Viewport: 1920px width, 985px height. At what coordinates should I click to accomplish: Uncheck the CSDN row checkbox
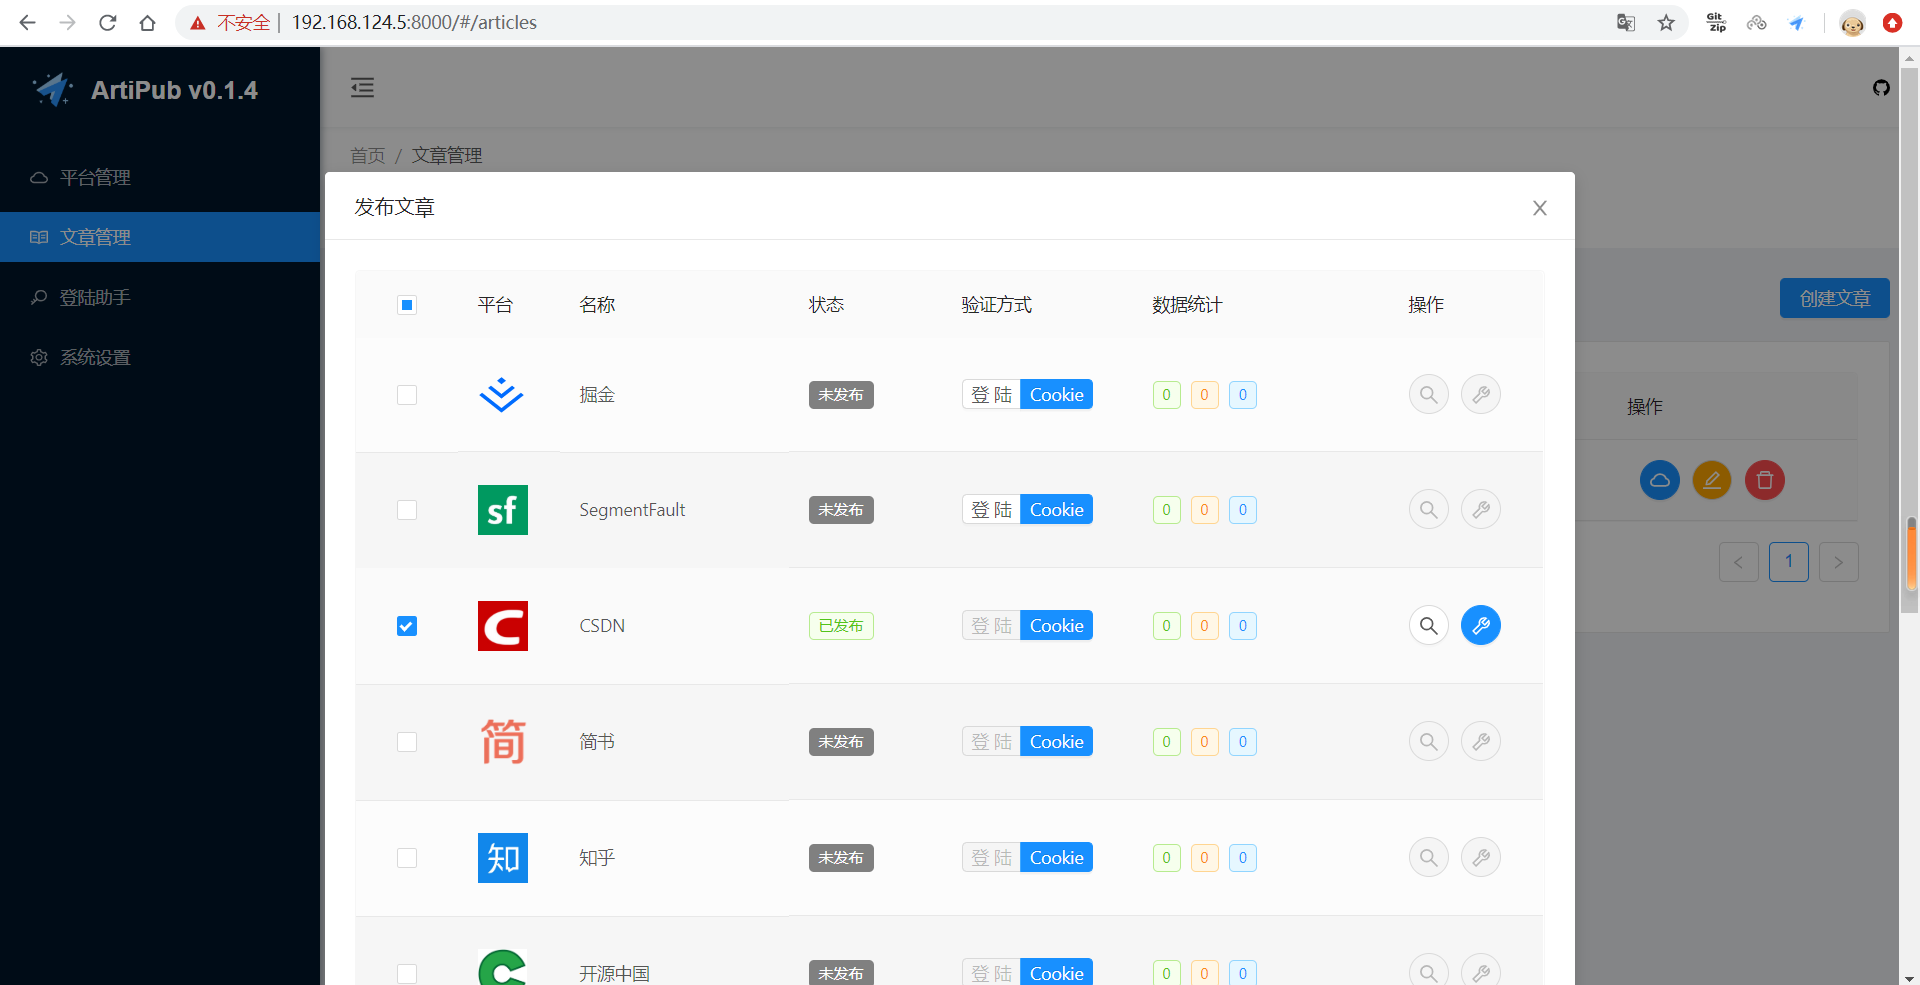407,626
